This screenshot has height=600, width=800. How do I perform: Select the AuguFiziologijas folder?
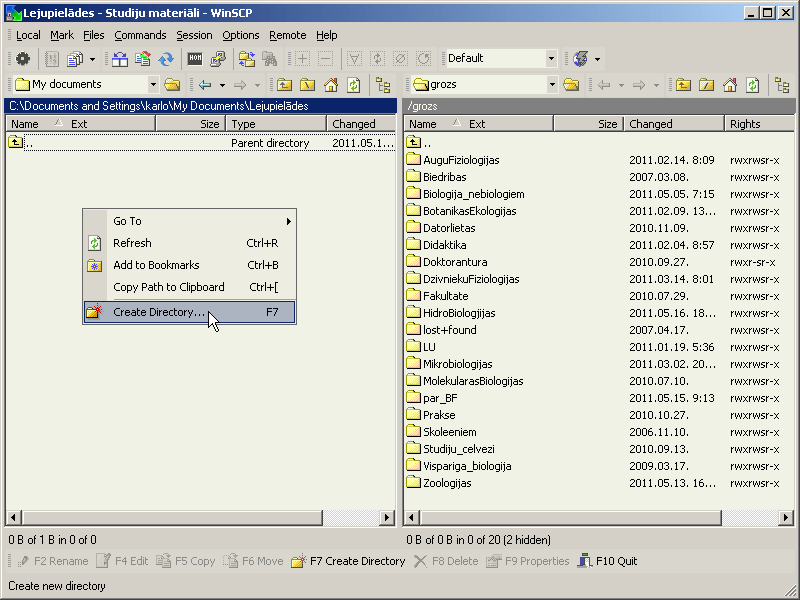(454, 160)
